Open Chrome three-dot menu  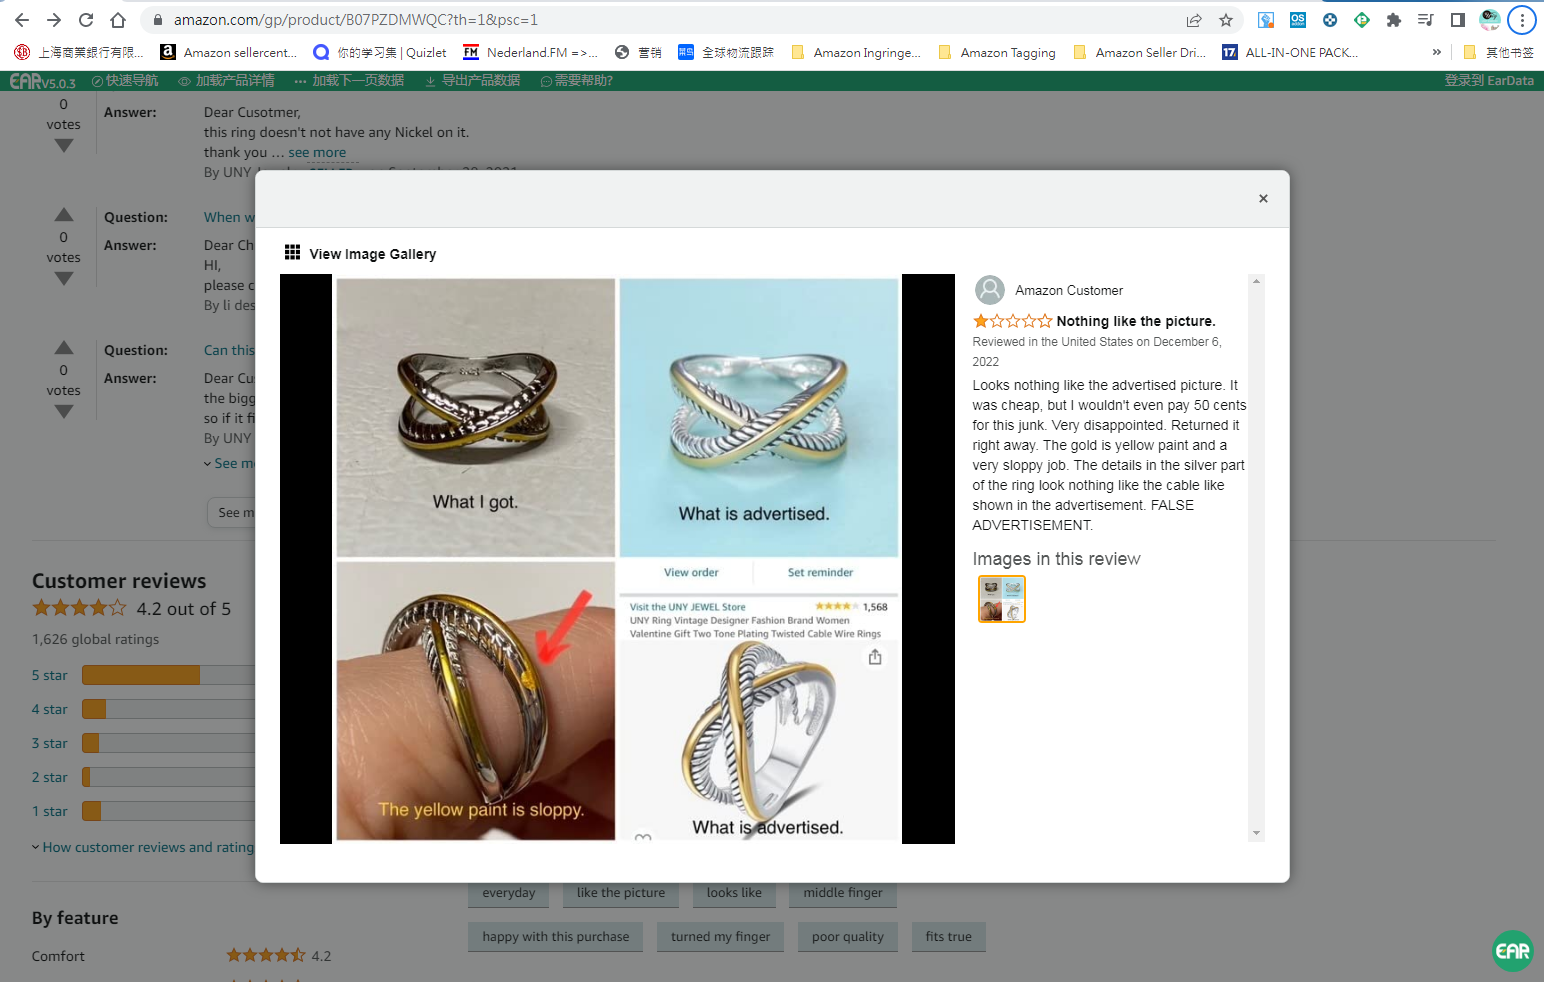pos(1521,20)
